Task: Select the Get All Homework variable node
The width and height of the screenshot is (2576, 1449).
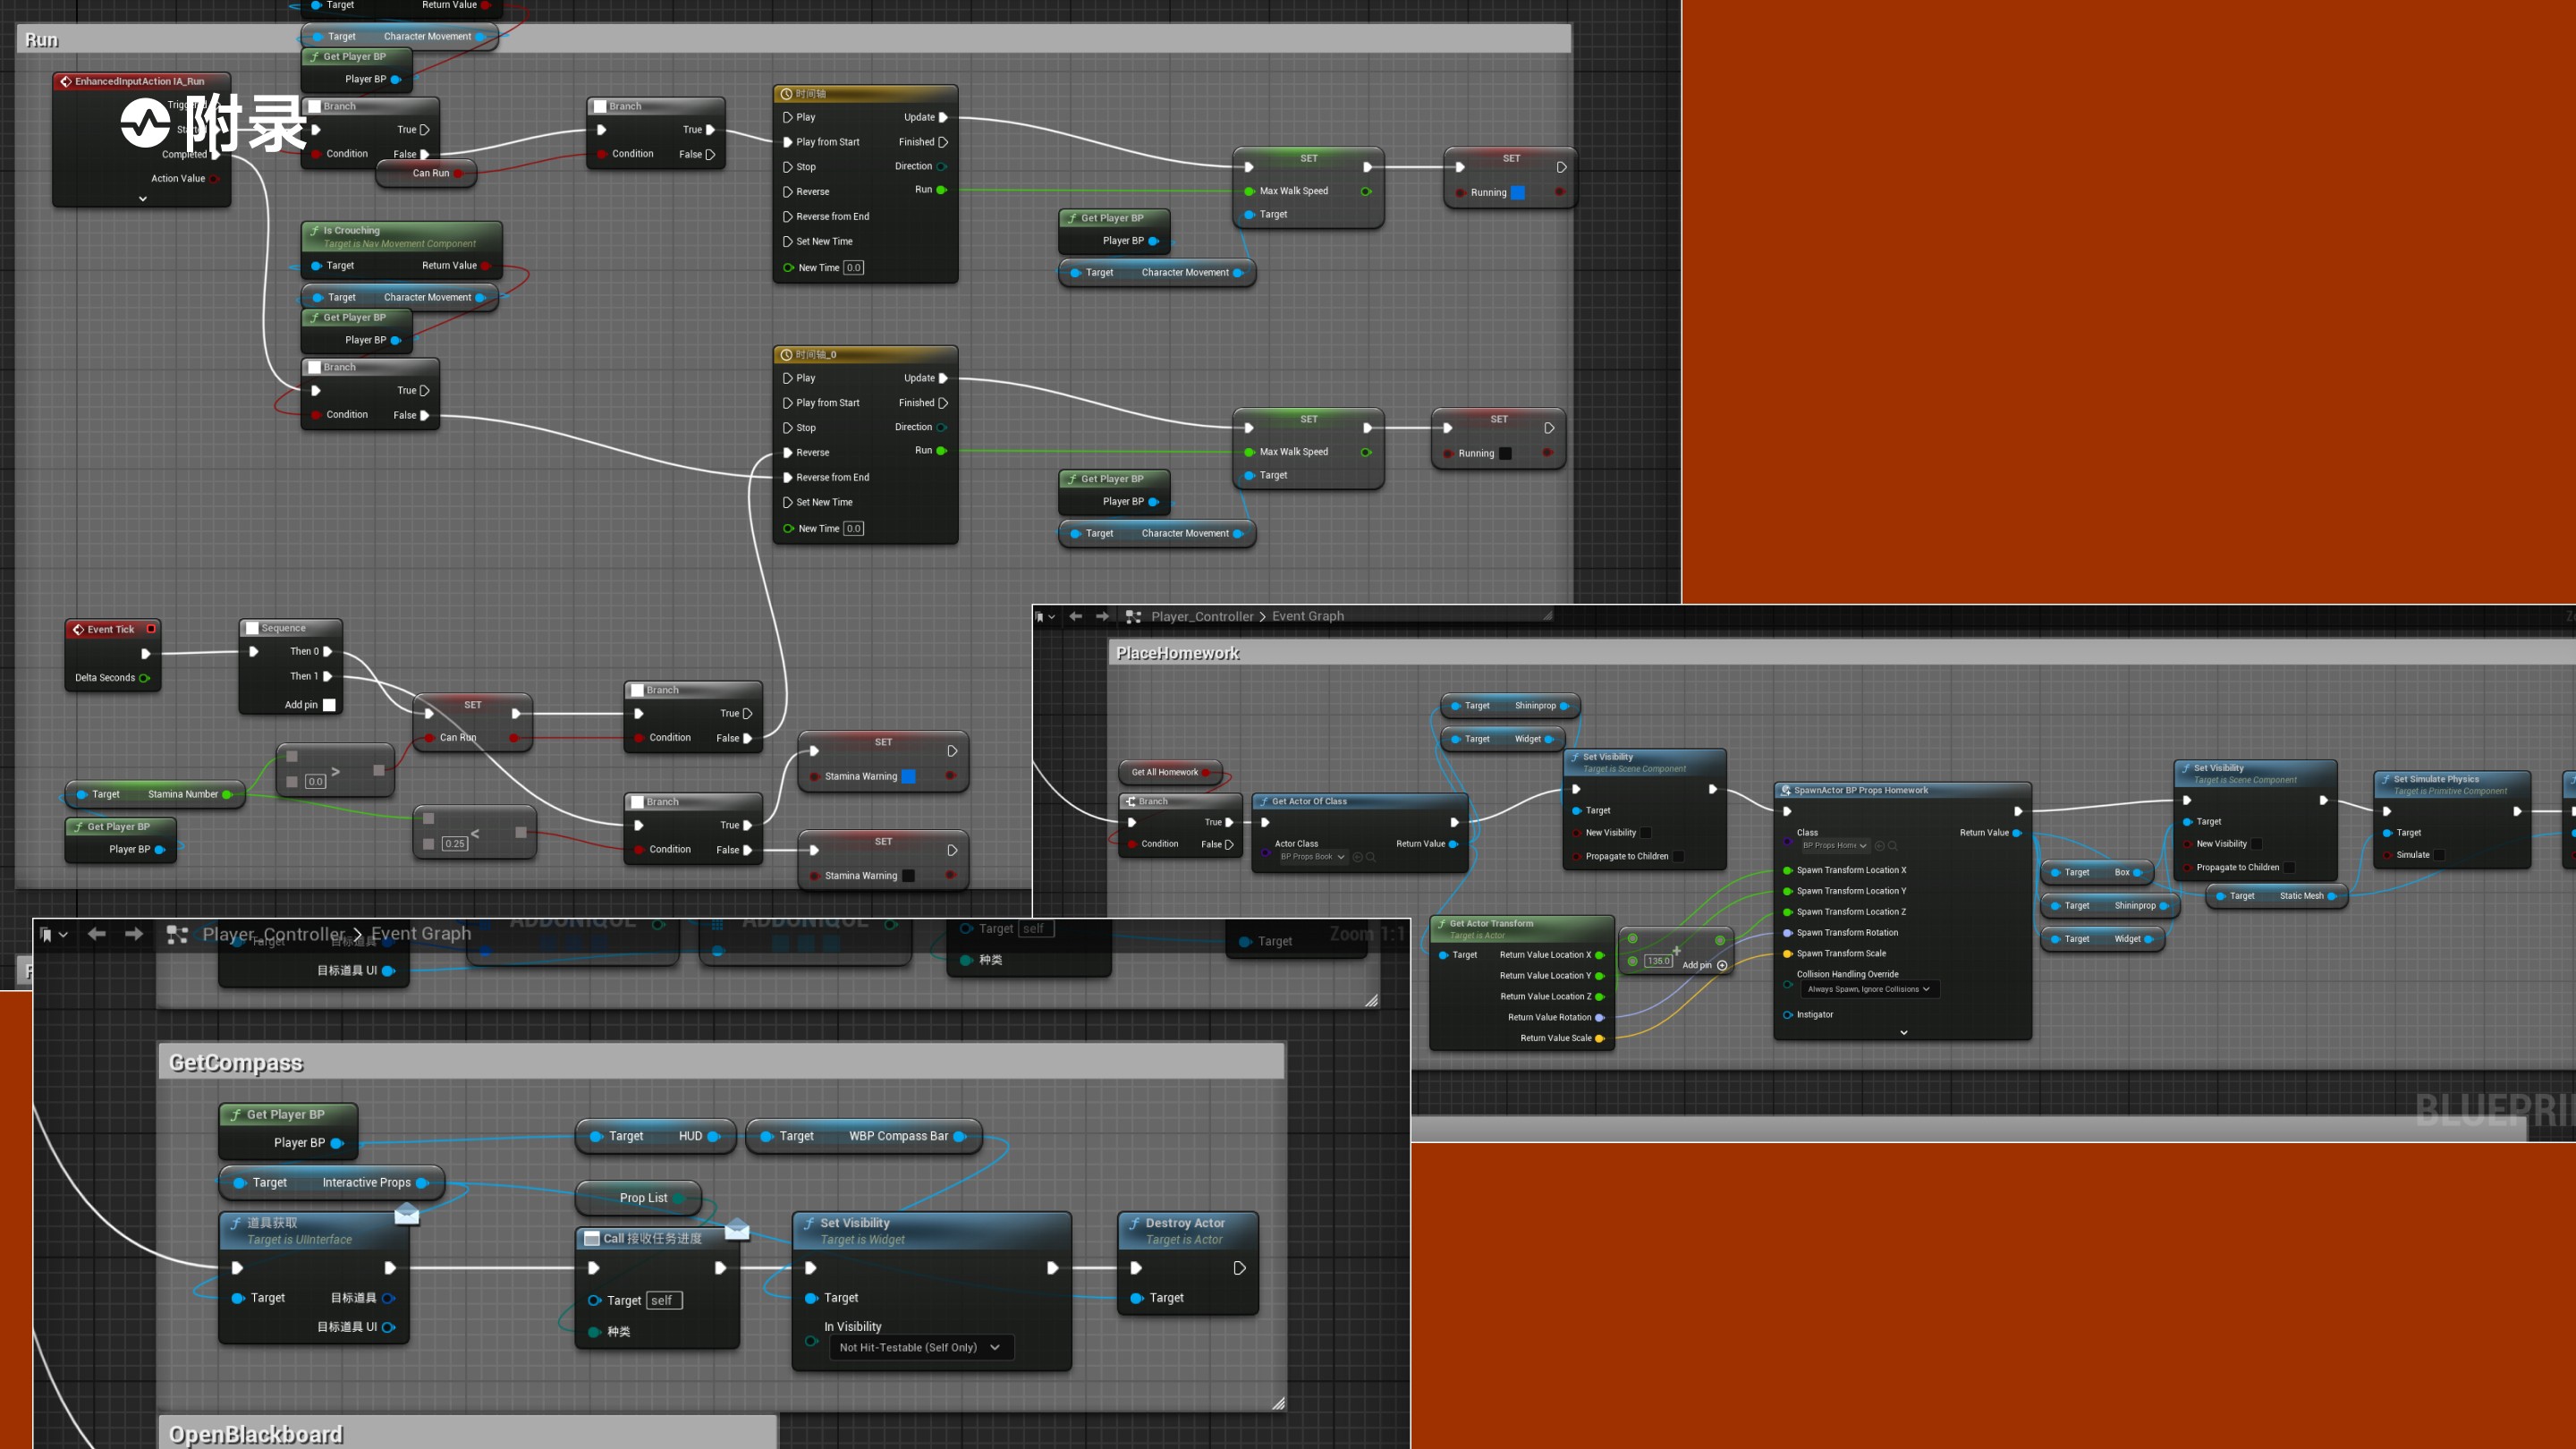Action: click(1170, 772)
